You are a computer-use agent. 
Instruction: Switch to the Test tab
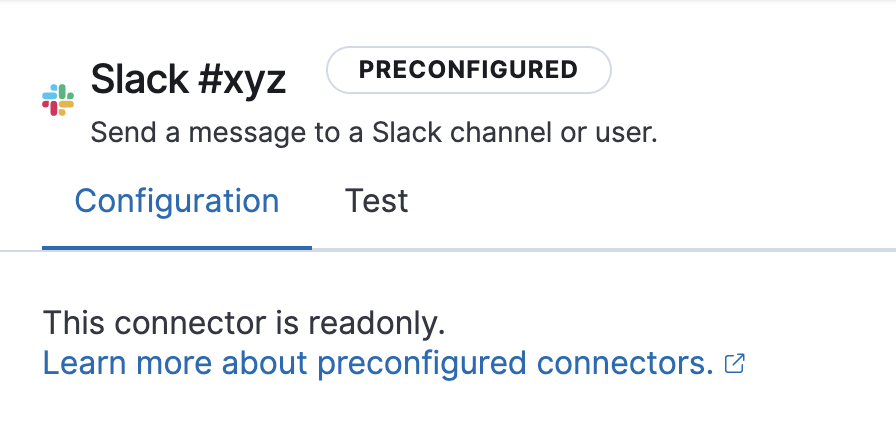click(x=376, y=201)
